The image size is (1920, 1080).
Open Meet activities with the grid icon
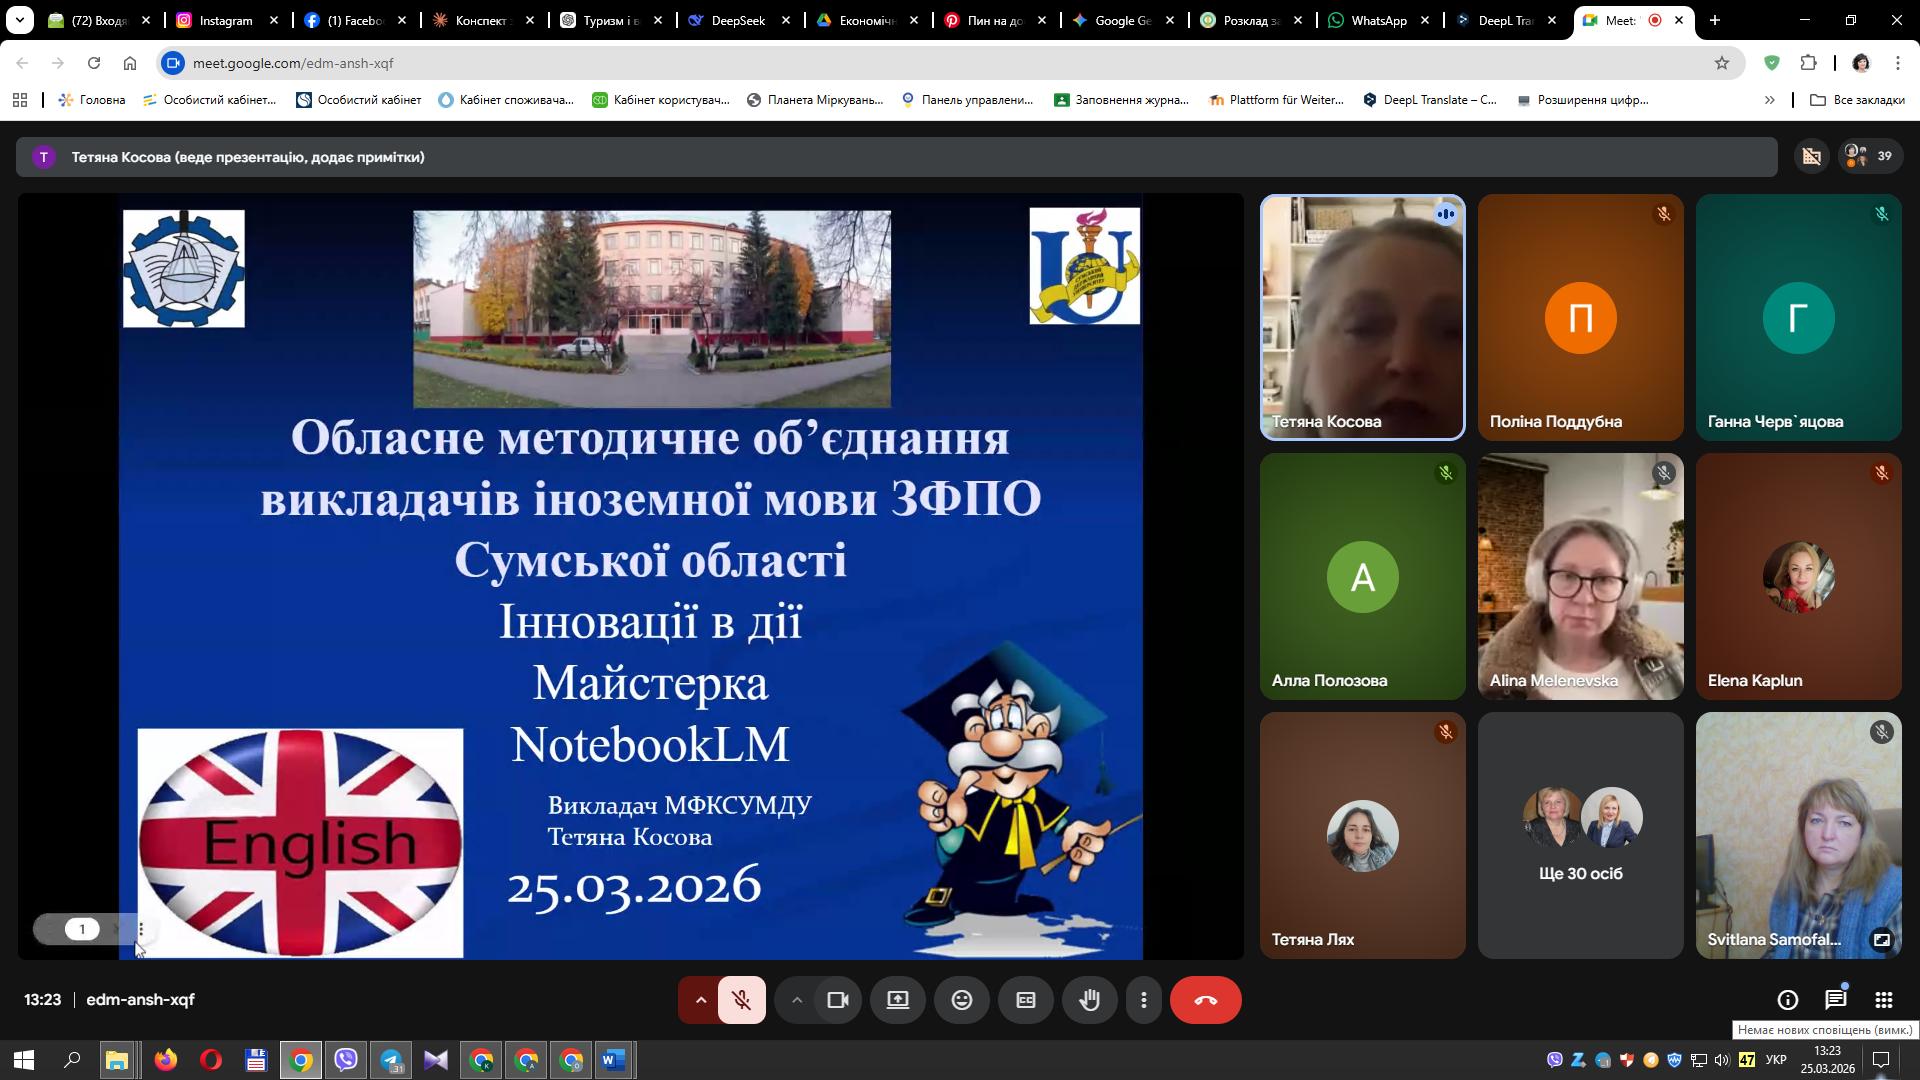coord(1884,999)
